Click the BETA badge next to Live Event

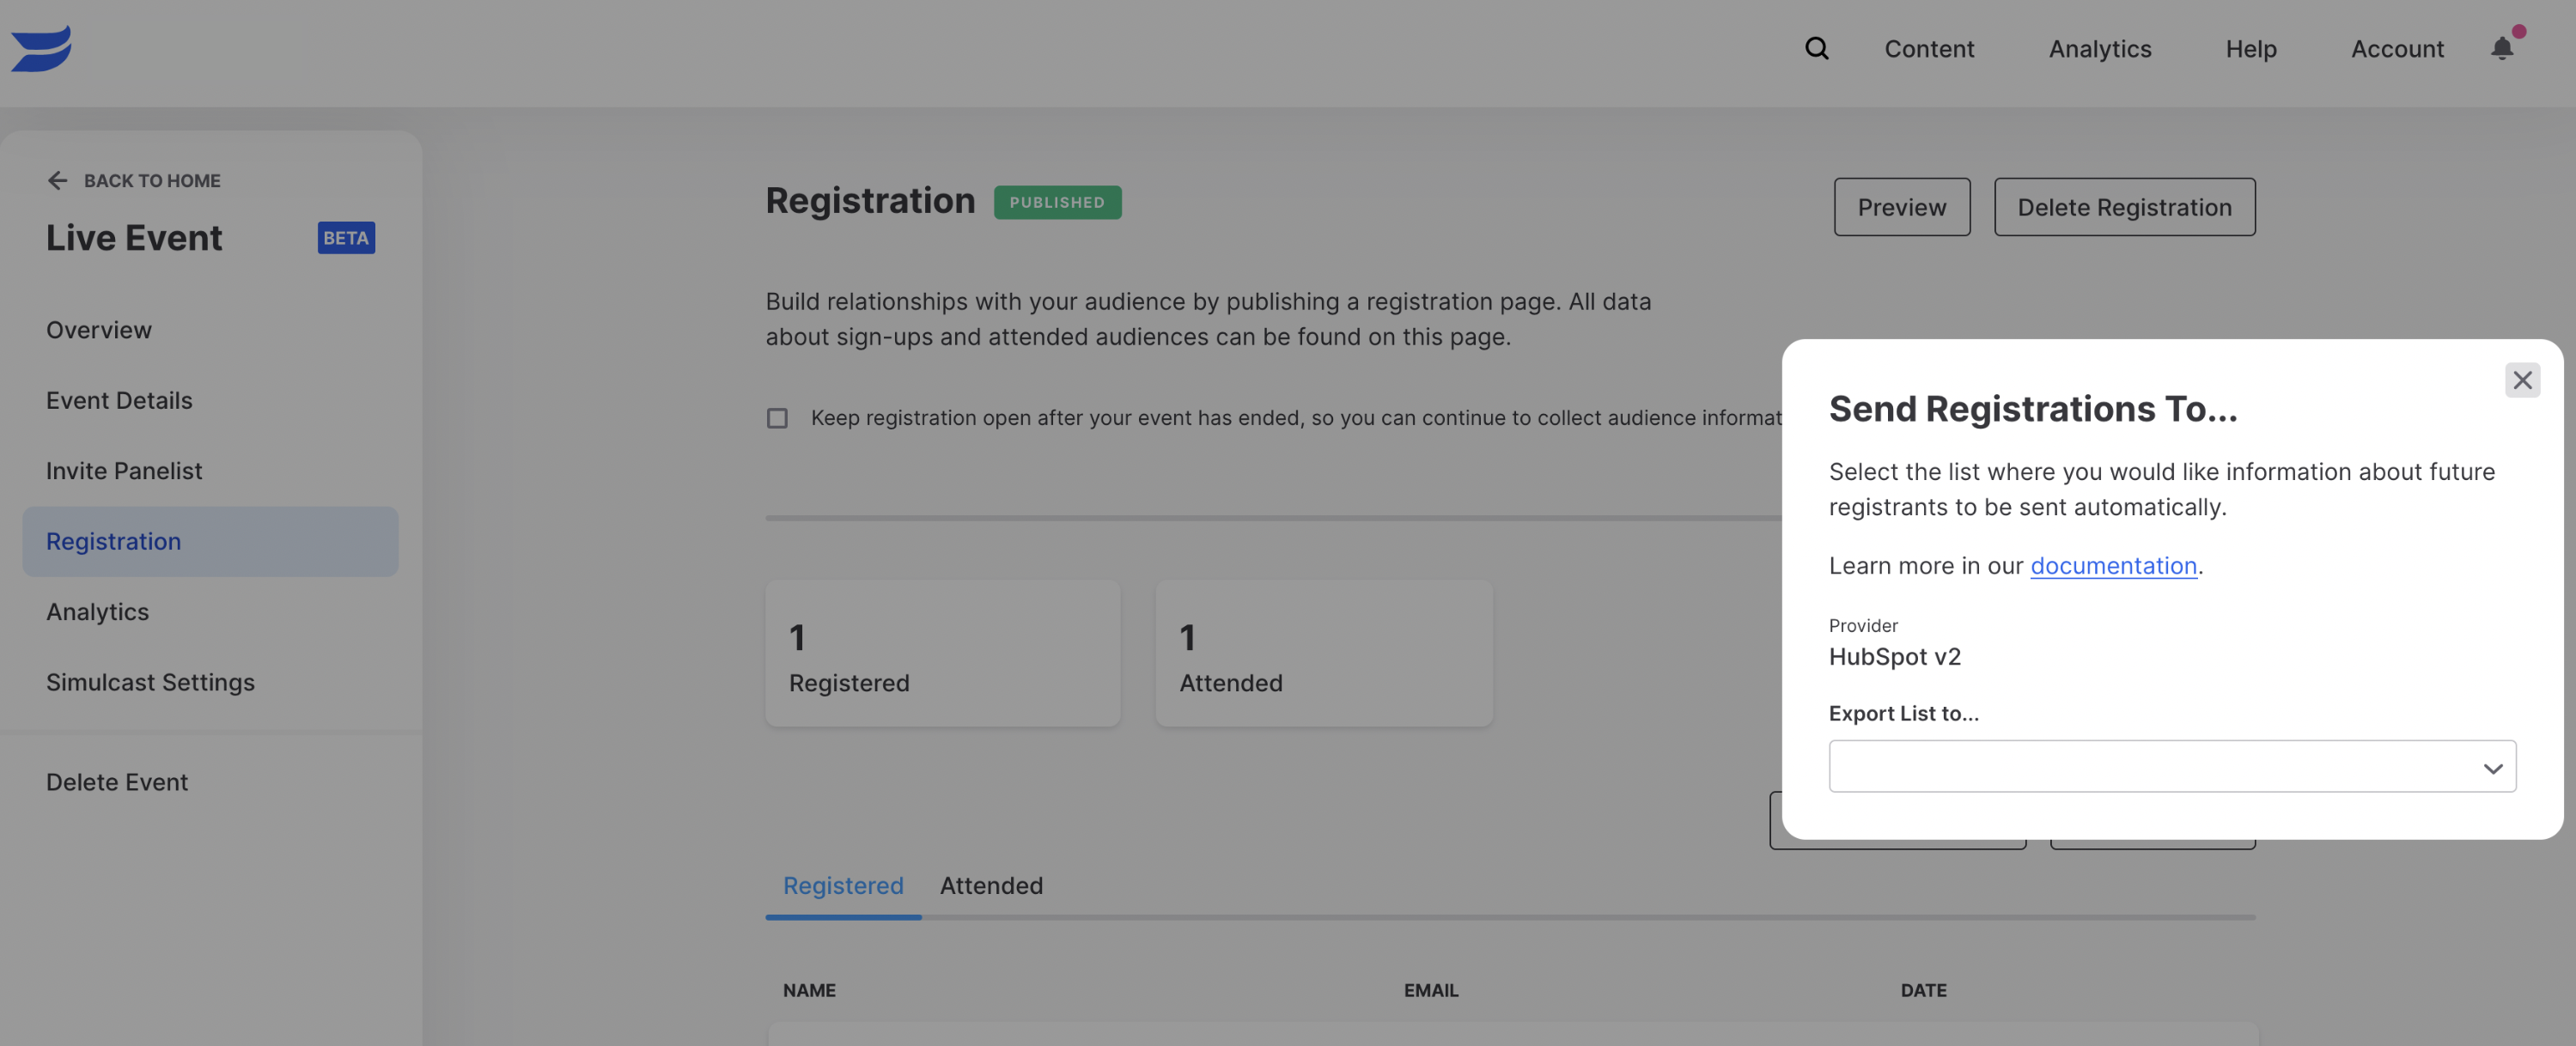pos(346,238)
